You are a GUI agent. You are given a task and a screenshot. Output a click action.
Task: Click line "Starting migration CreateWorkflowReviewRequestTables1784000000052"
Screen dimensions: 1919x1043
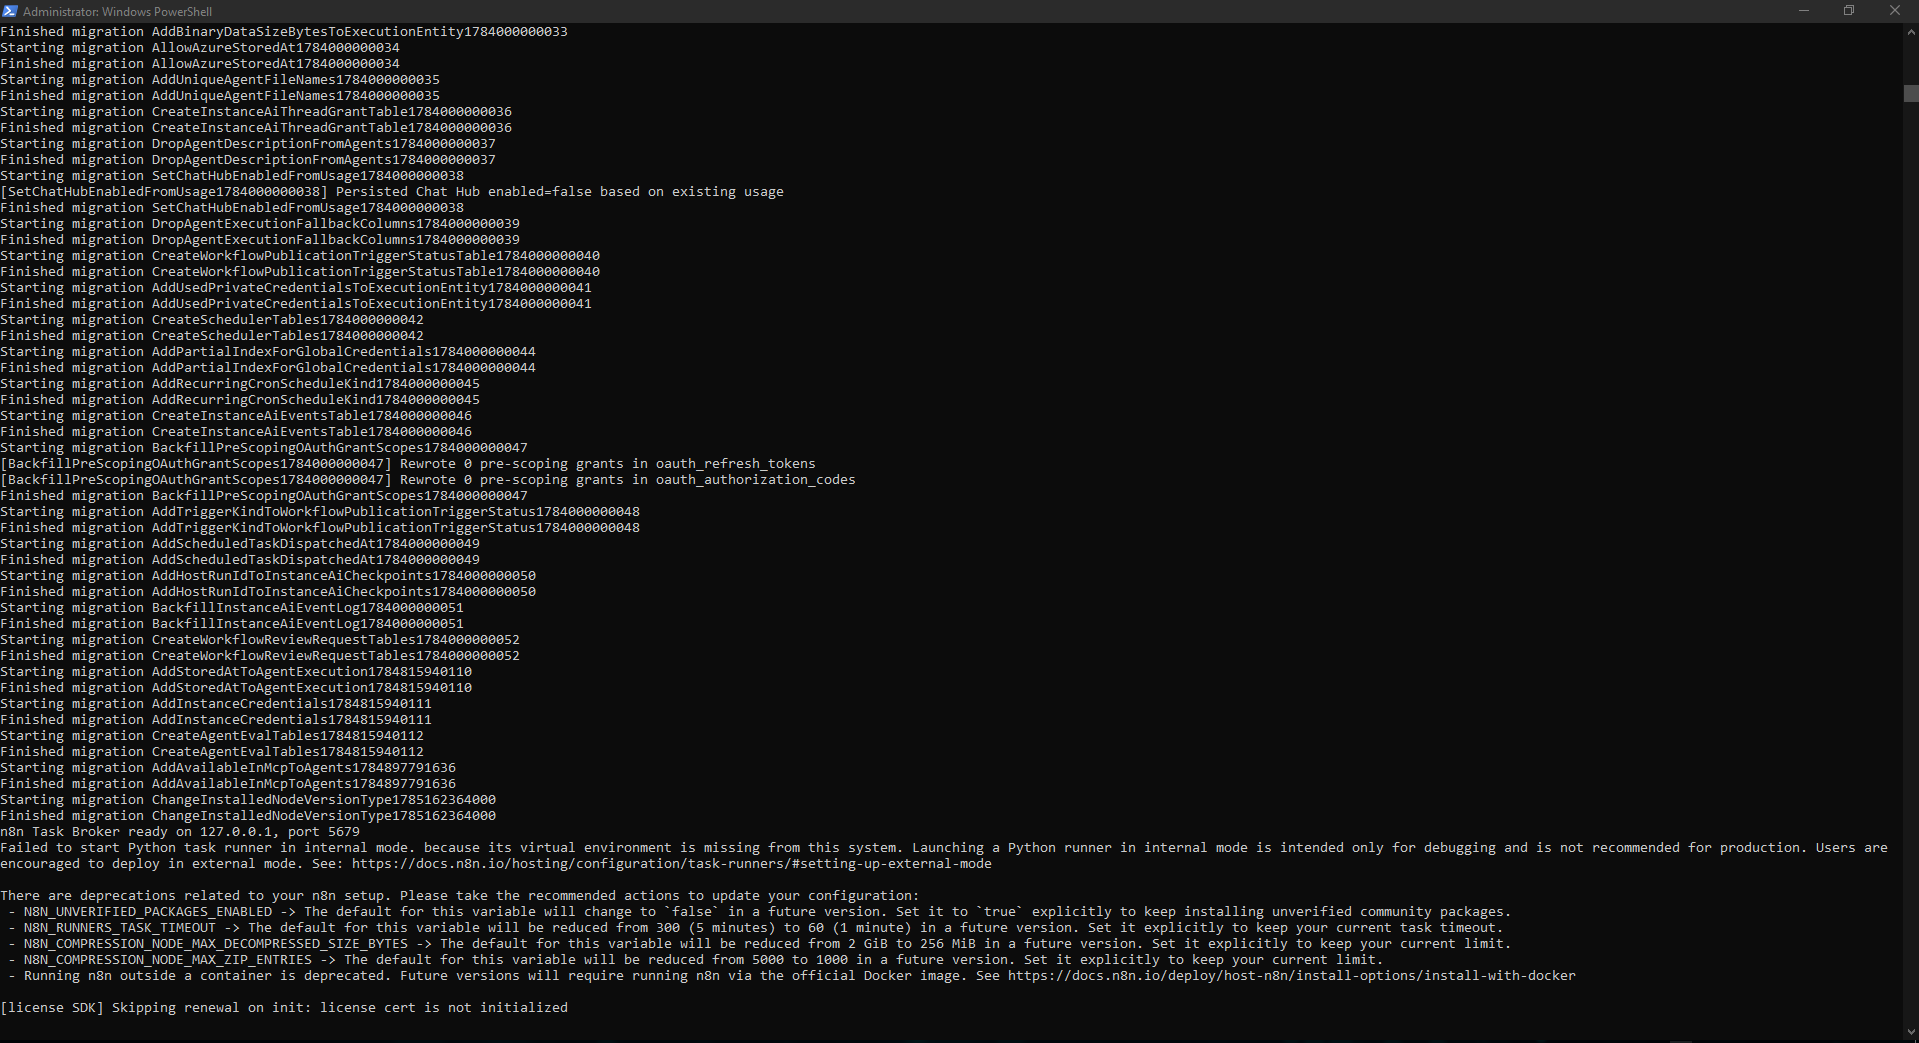tap(260, 640)
